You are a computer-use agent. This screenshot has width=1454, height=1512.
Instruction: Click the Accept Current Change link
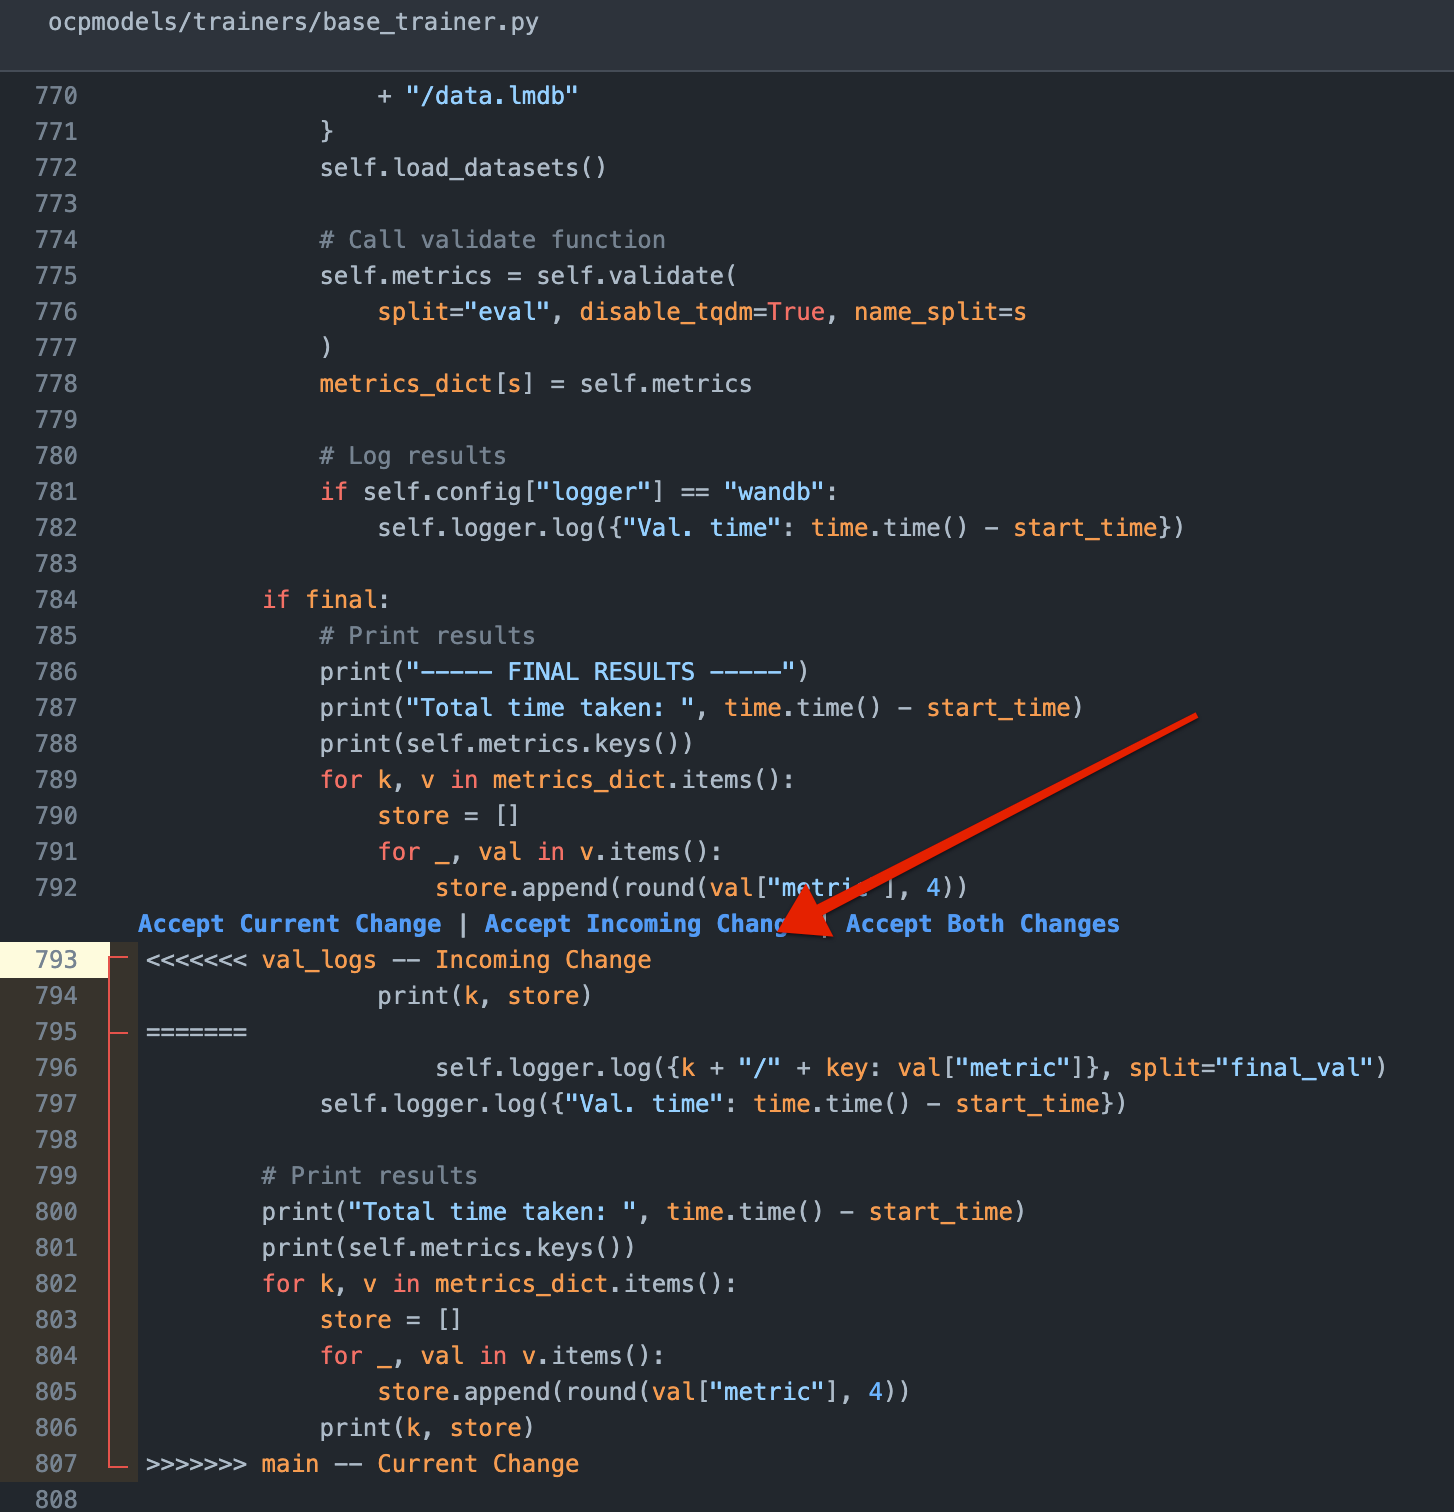pyautogui.click(x=289, y=924)
